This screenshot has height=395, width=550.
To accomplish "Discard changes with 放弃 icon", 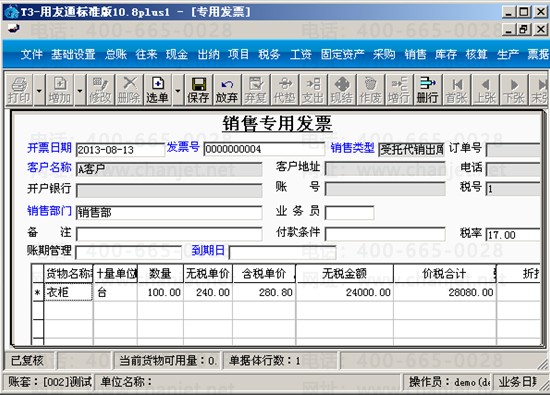I will tap(227, 90).
